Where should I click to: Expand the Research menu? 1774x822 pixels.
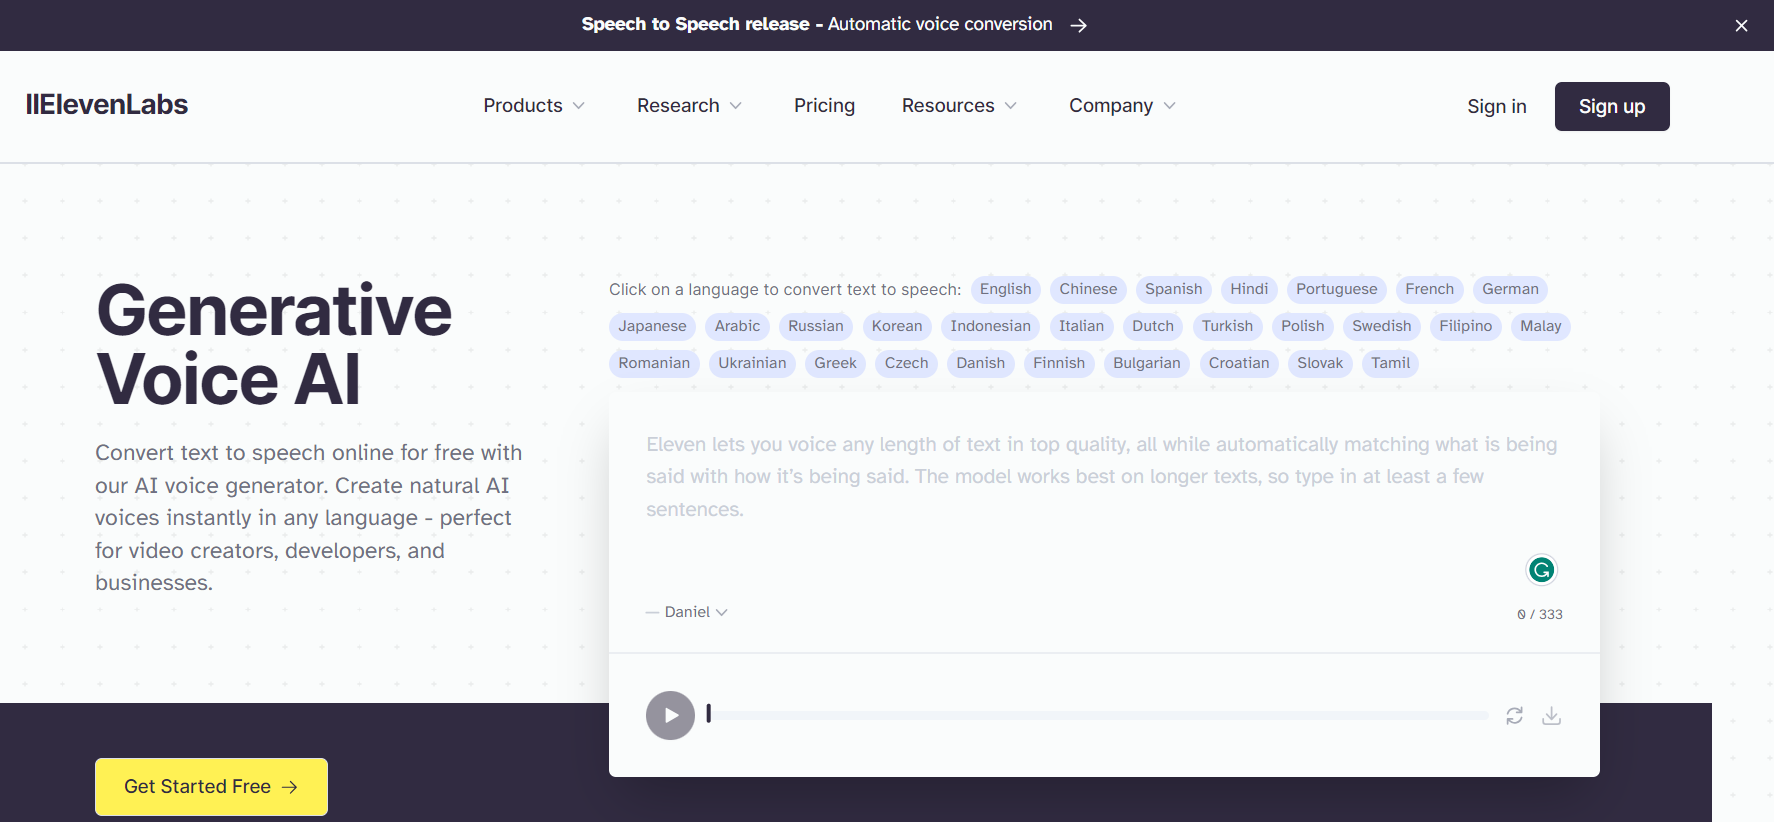(689, 106)
